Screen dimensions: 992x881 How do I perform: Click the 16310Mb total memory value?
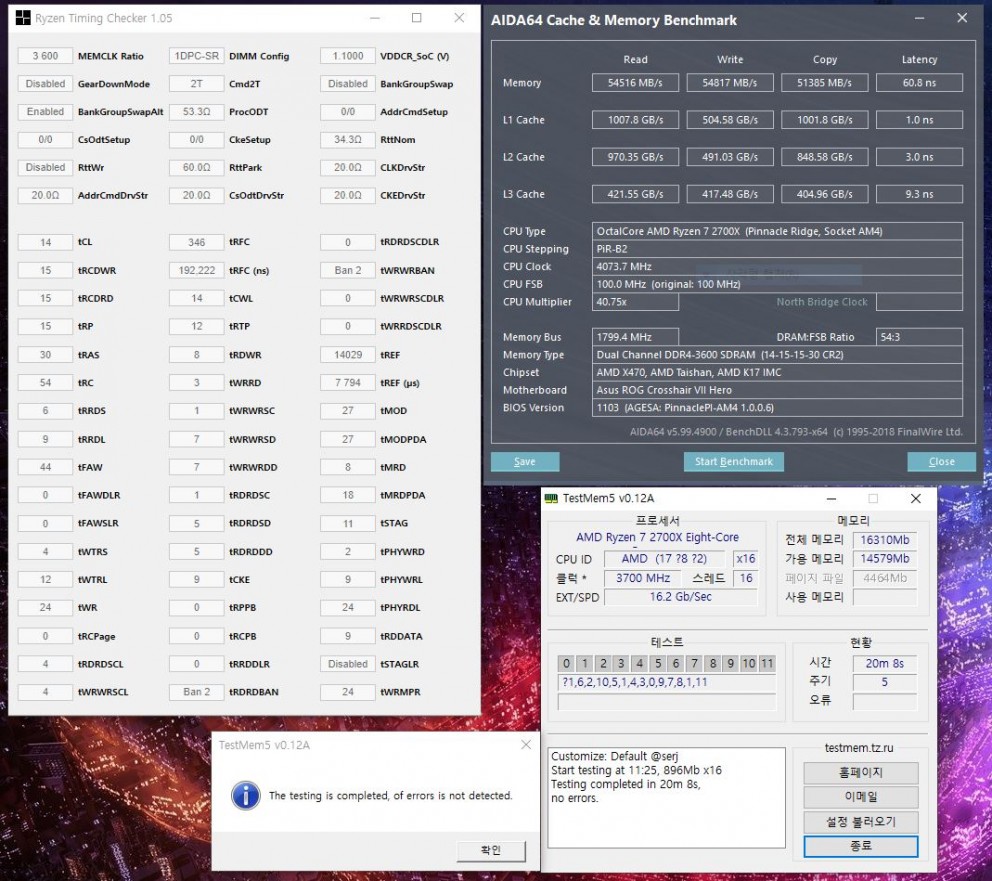tap(884, 540)
